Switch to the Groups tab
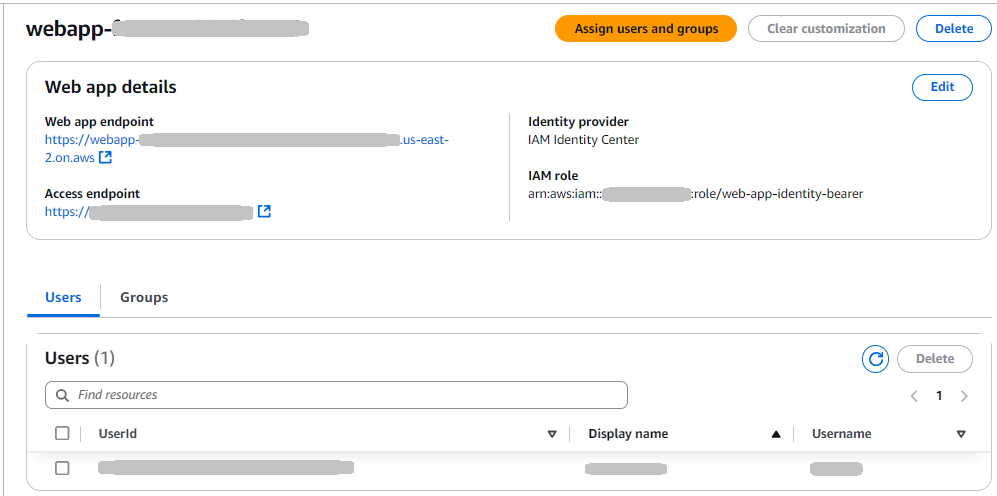Viewport: 997px width, 496px height. 144,297
